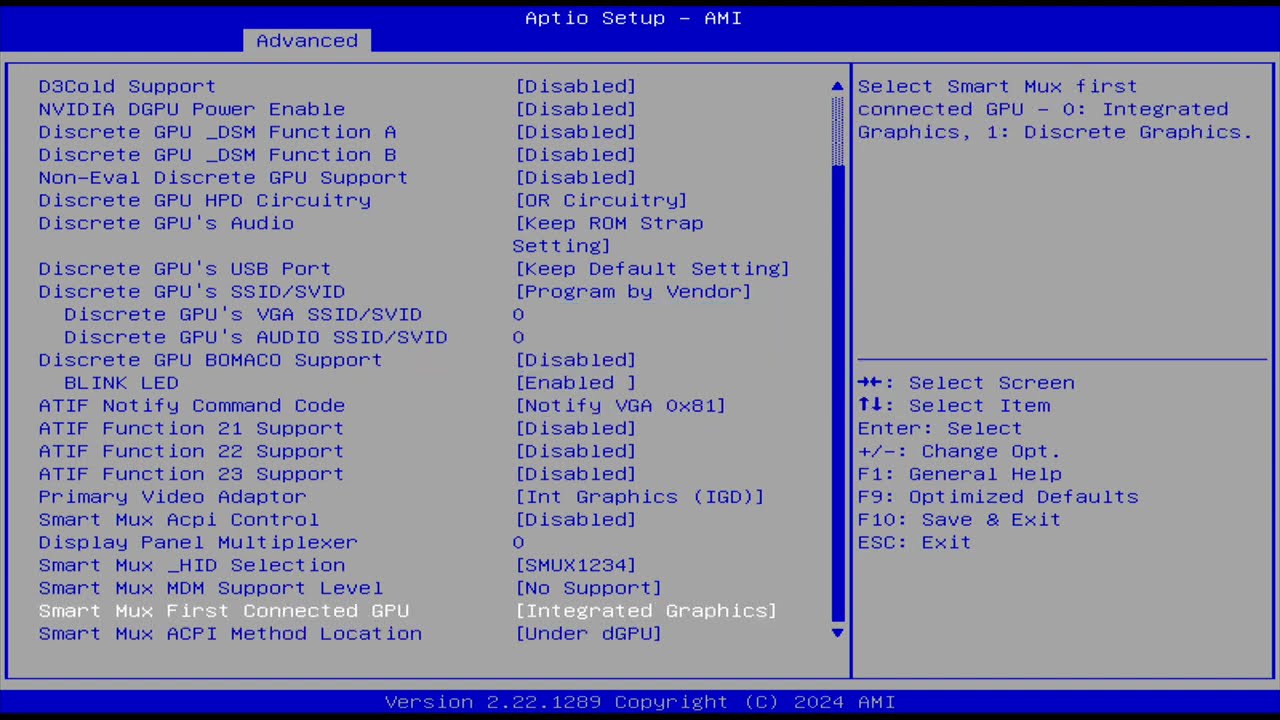Toggle ATIF Function 23 Support value

(576, 474)
